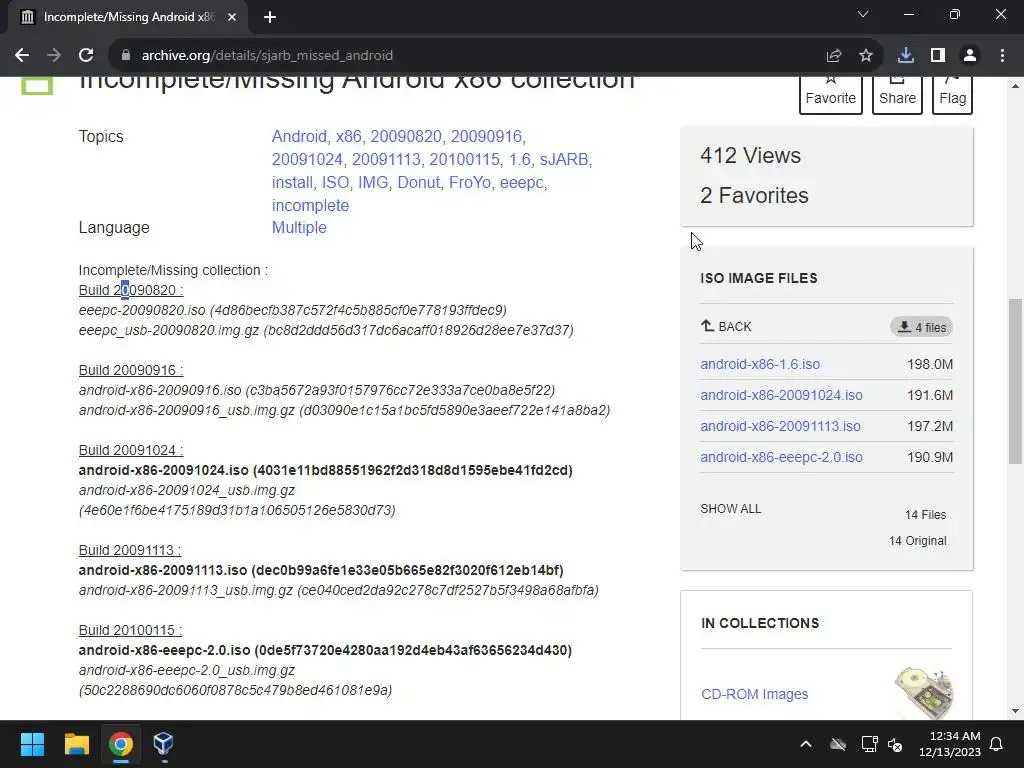Click the muted volume tray icon
Screen dimensions: 1024x768
click(895, 744)
